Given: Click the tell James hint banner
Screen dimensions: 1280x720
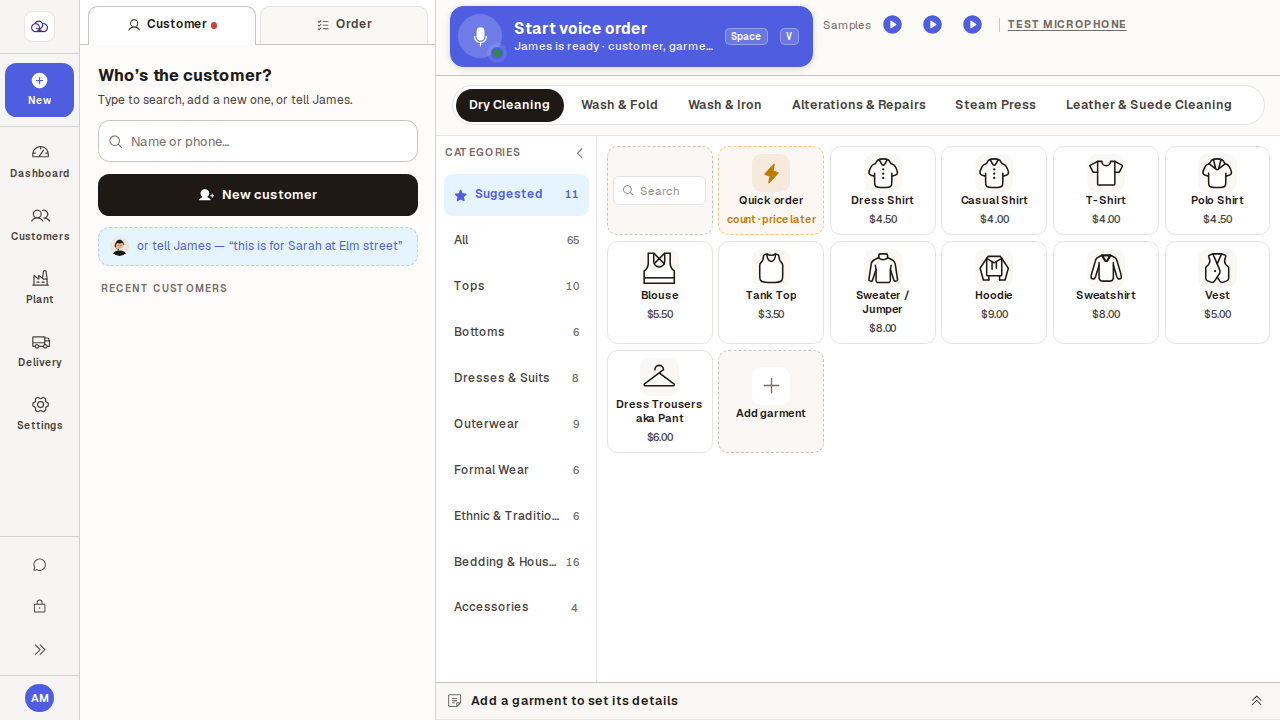Looking at the screenshot, I should point(258,246).
